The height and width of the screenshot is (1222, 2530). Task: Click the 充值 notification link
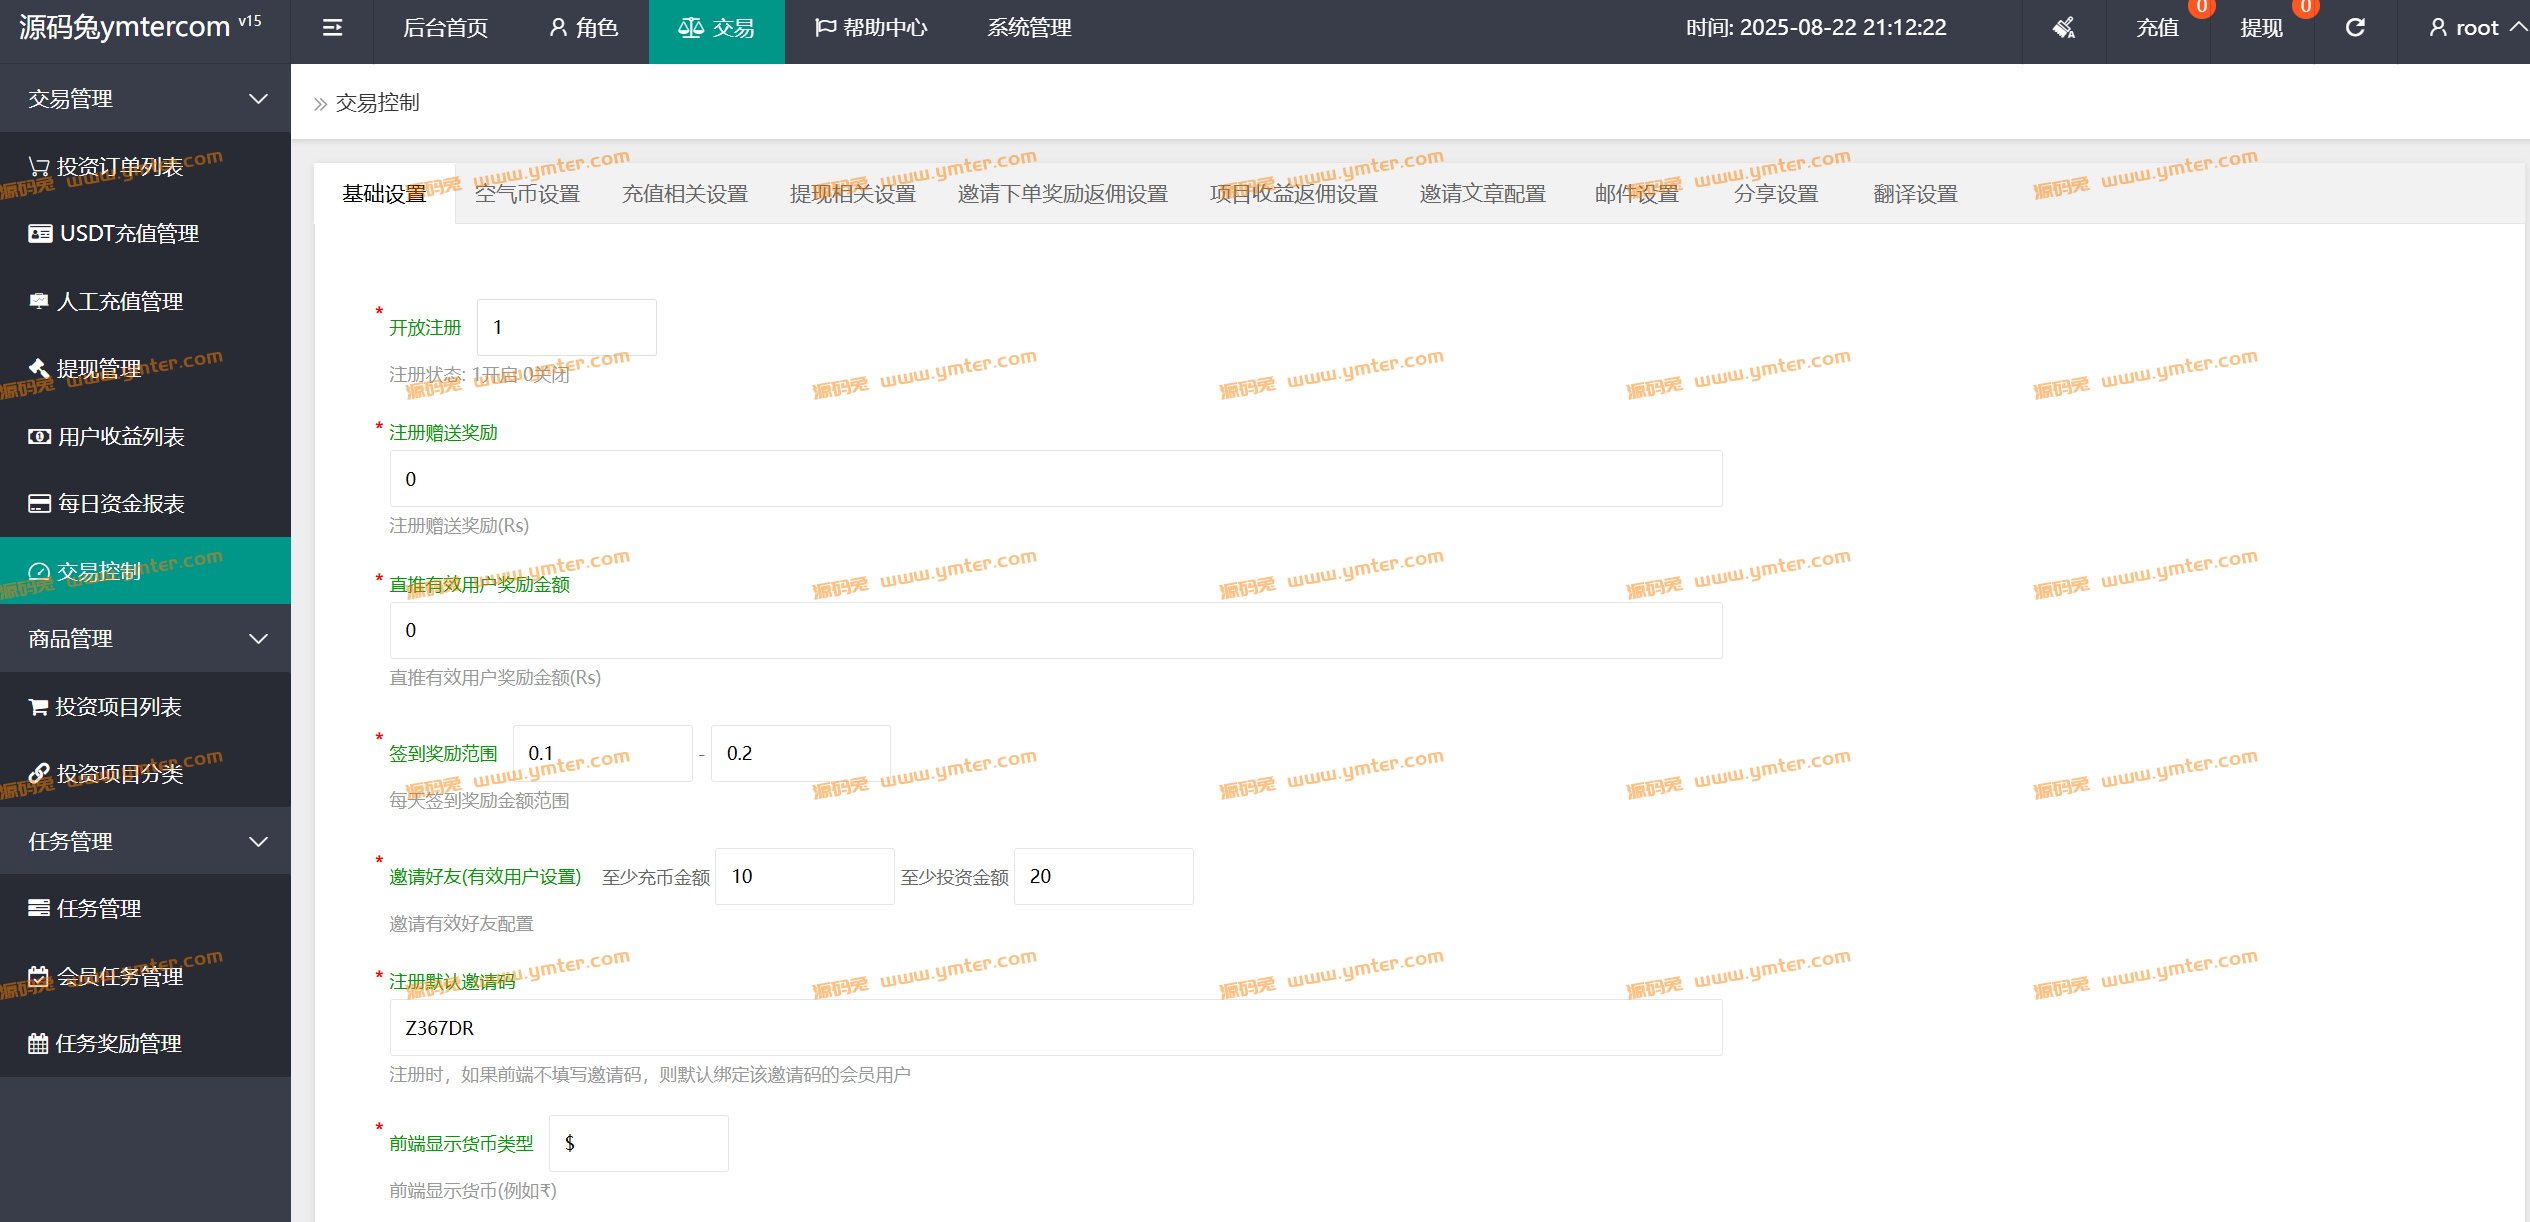tap(2157, 28)
